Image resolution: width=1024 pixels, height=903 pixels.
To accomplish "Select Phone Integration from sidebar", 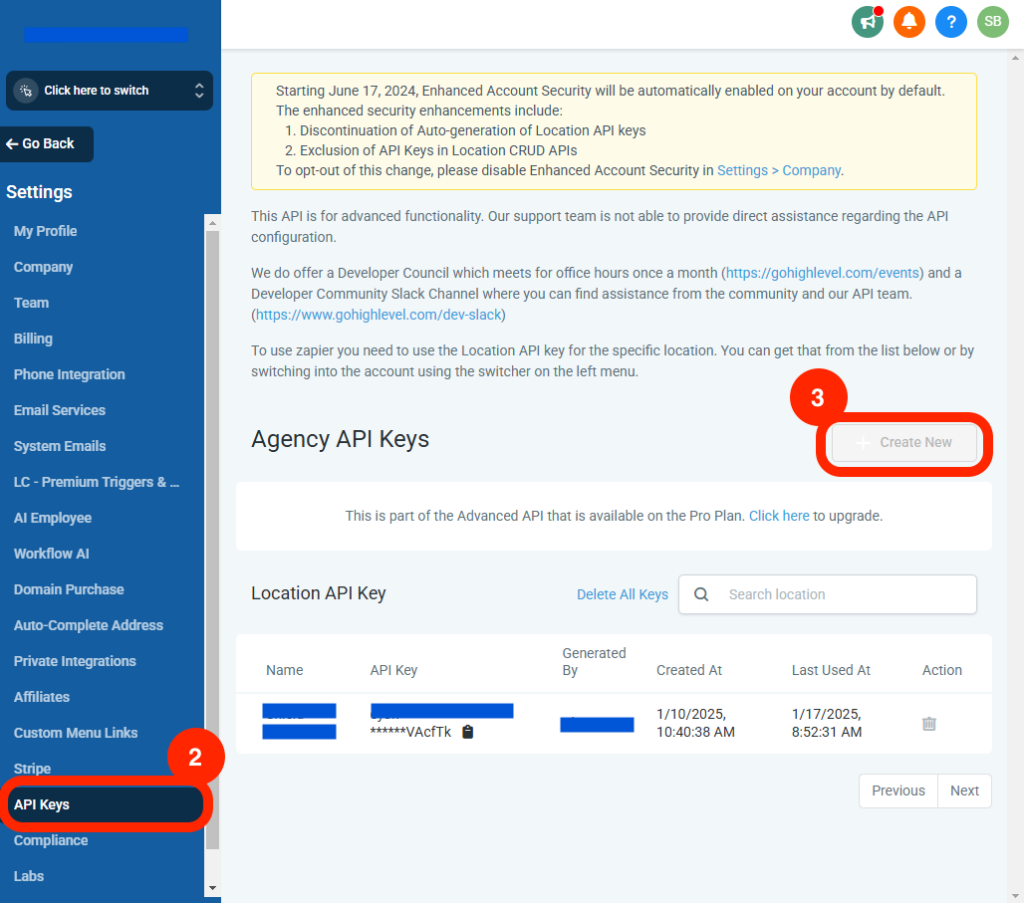I will (x=69, y=374).
